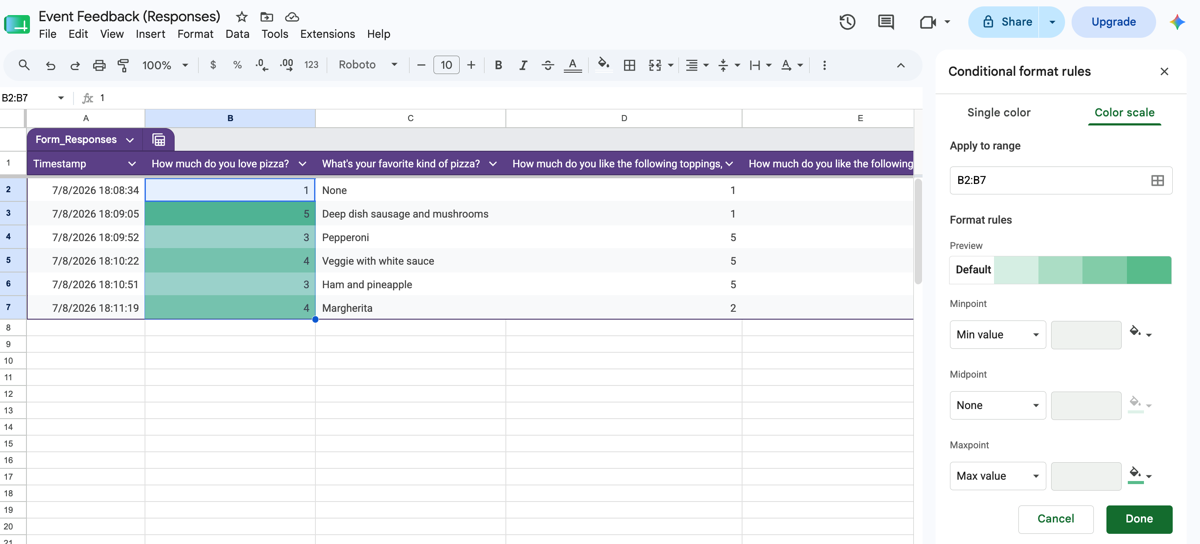Move document using folder icon
This screenshot has height=544, width=1200.
pyautogui.click(x=267, y=17)
